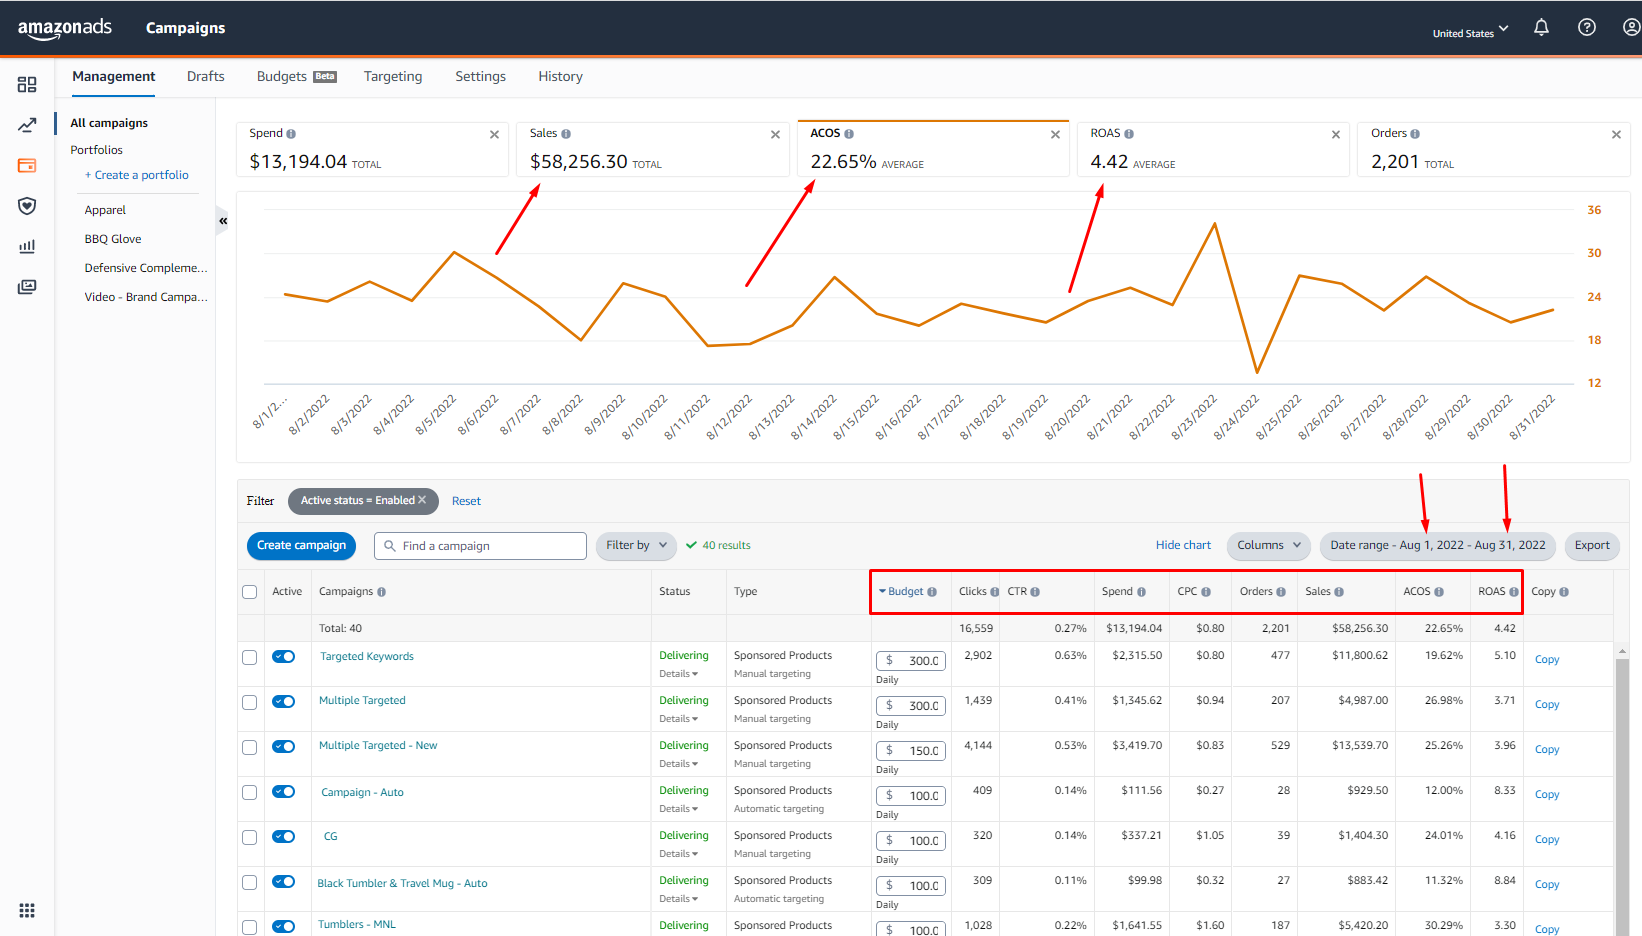The image size is (1642, 936).
Task: Check the Multiple Targeted campaign checkbox
Action: pos(250,702)
